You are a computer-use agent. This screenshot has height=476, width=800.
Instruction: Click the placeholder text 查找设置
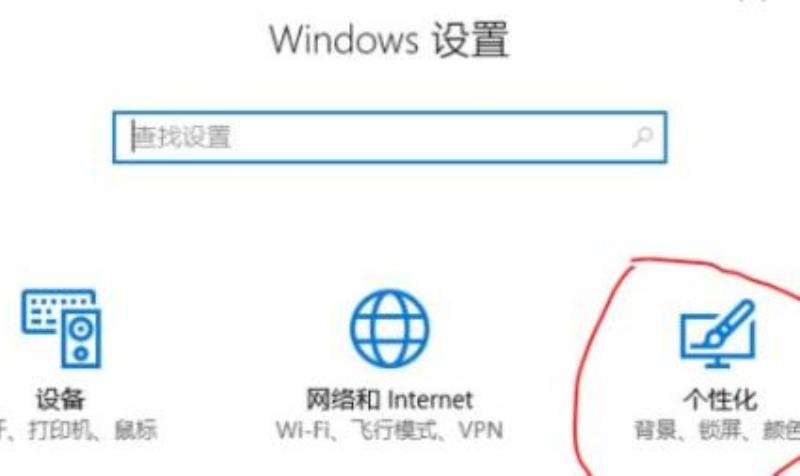tap(182, 137)
